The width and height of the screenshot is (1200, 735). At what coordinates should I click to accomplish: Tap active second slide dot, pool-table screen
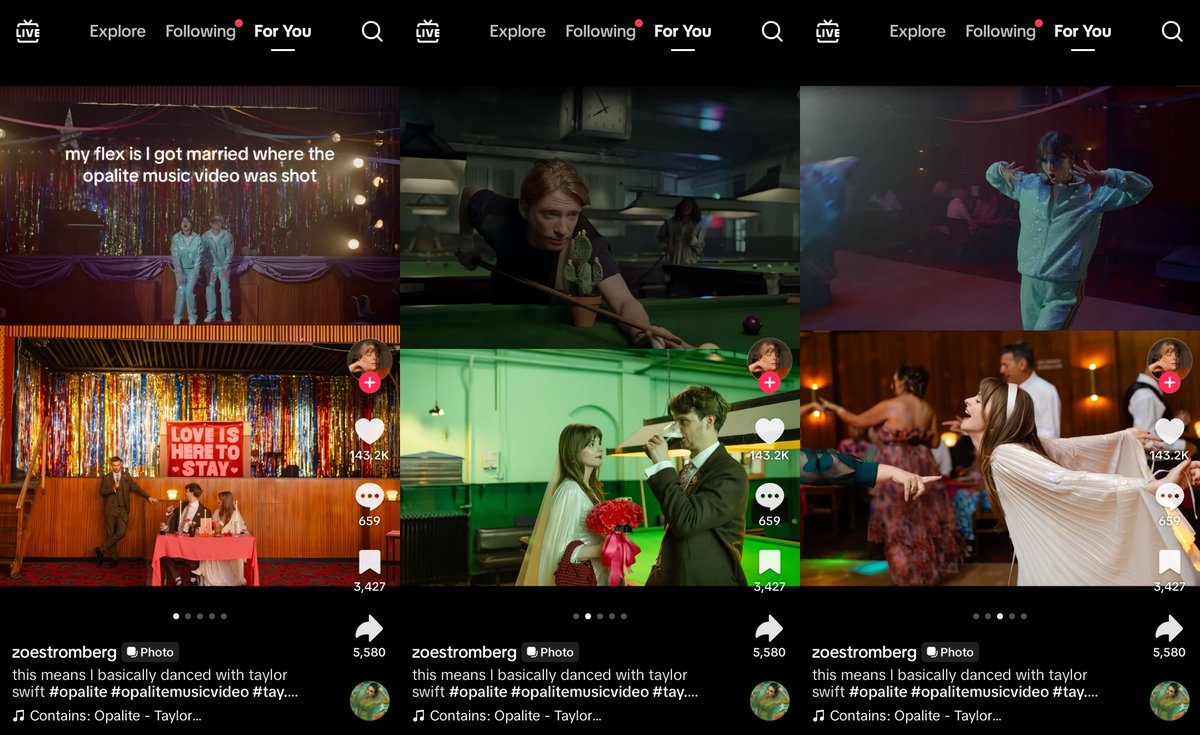(588, 616)
